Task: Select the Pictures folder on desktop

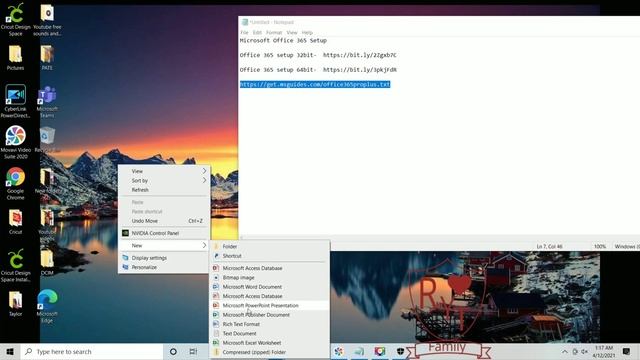Action: (16, 58)
